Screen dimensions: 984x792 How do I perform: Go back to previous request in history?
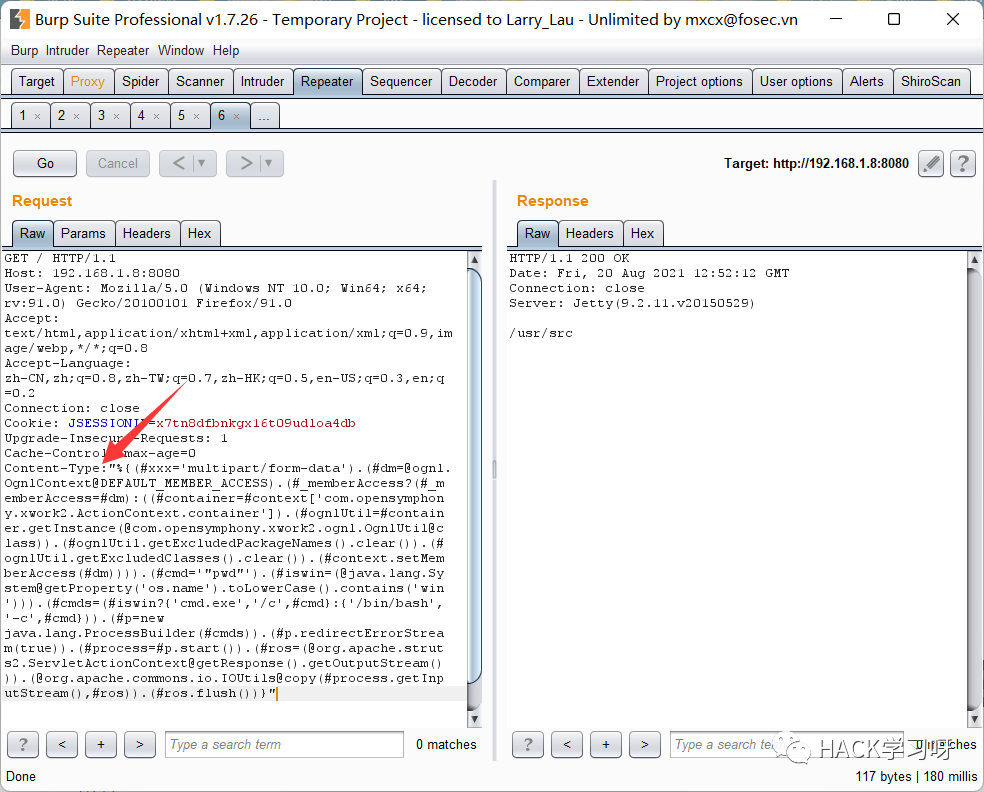point(178,164)
